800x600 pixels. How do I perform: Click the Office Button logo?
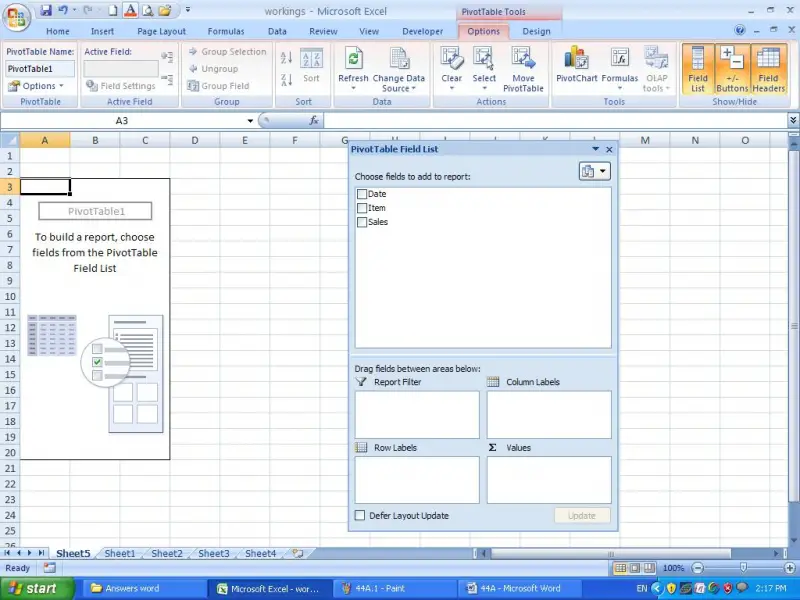17,17
